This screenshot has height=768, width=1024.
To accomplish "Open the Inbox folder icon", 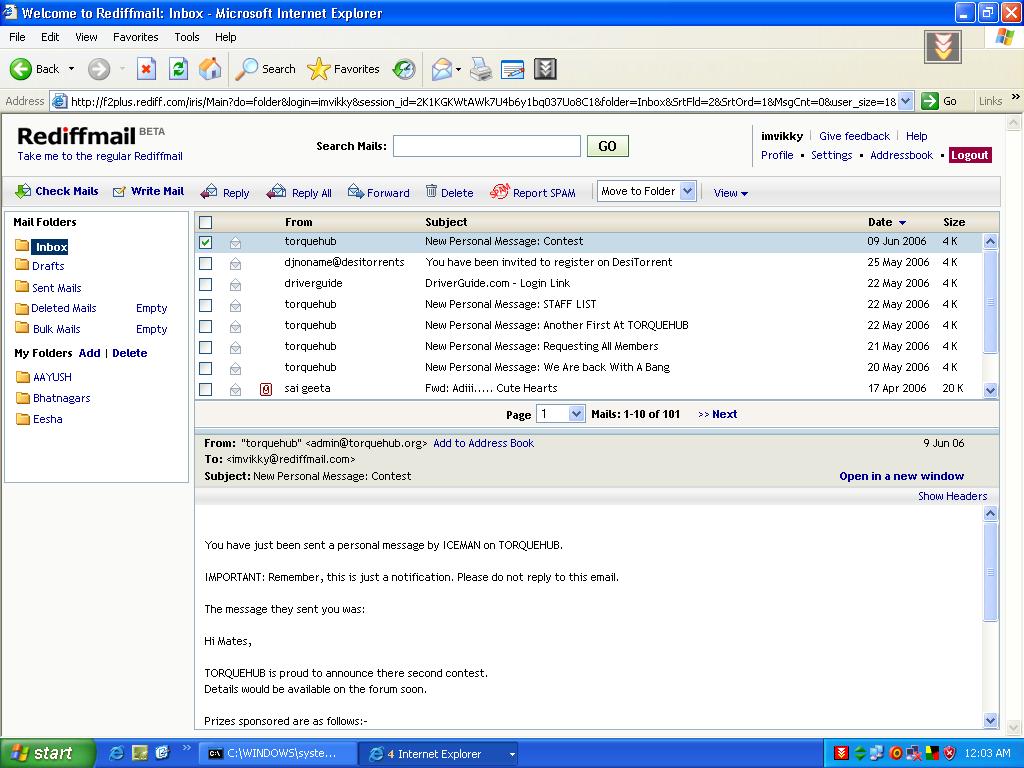I will pyautogui.click(x=22, y=246).
